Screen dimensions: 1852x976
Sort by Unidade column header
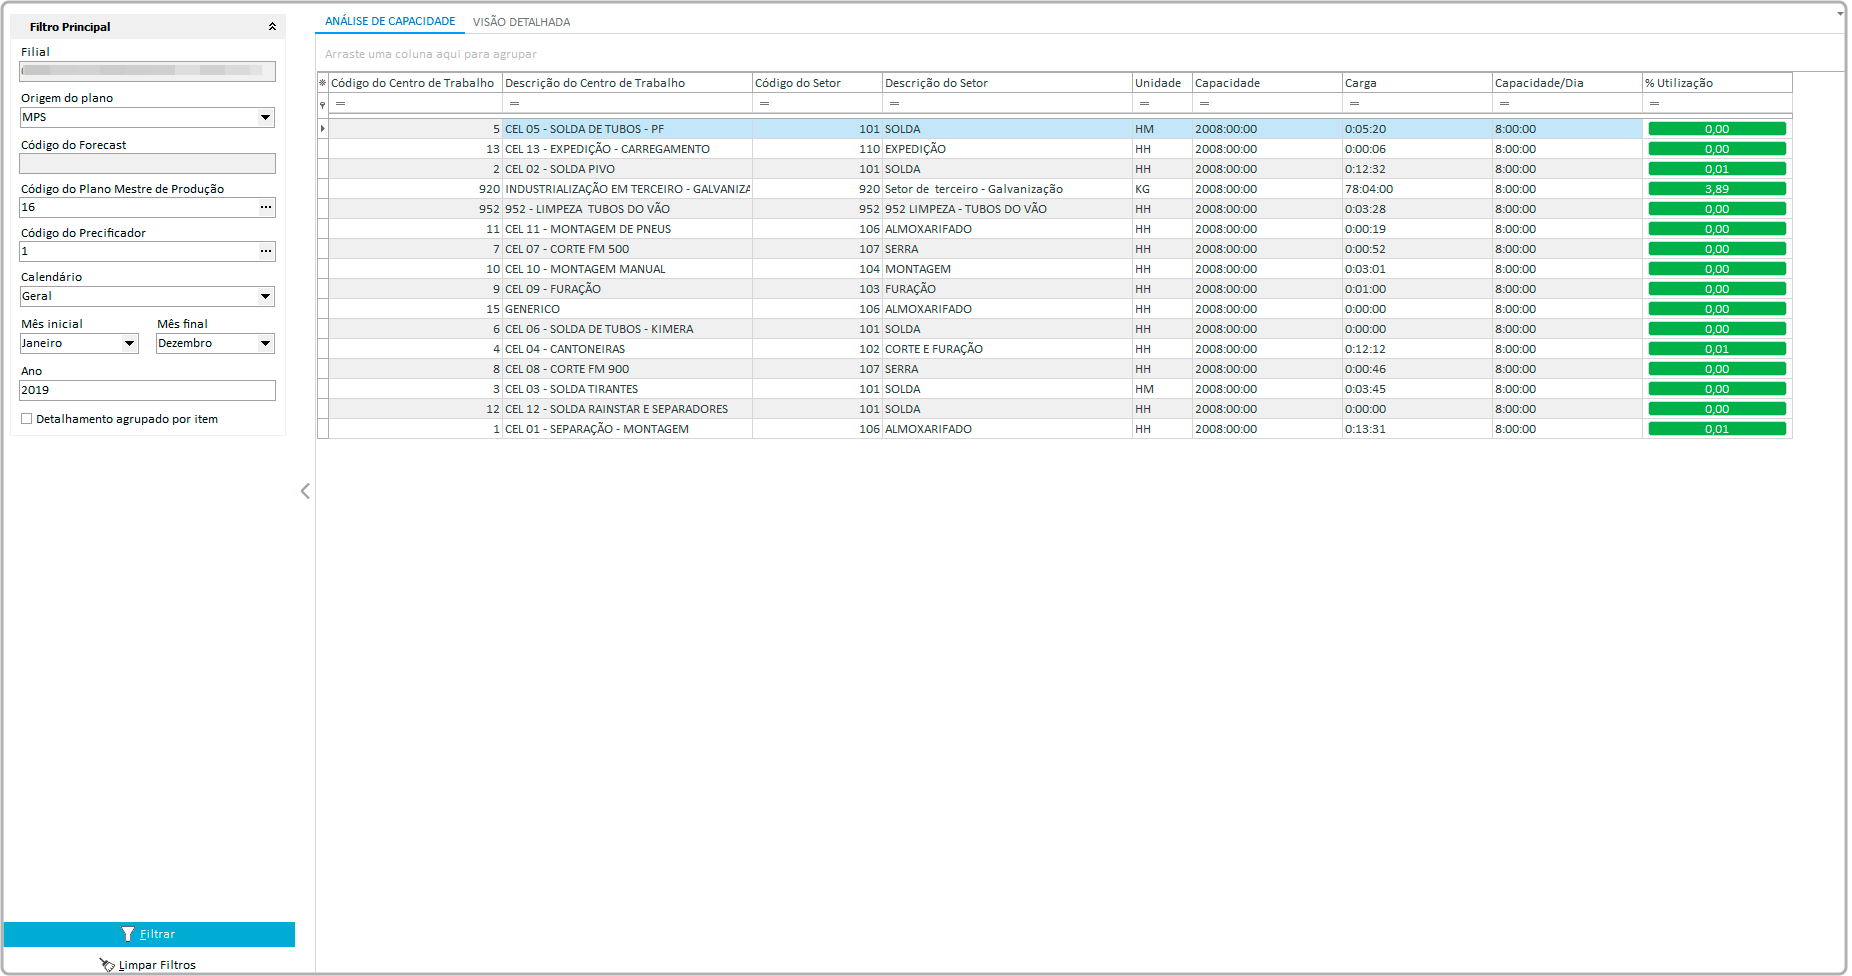pyautogui.click(x=1162, y=83)
